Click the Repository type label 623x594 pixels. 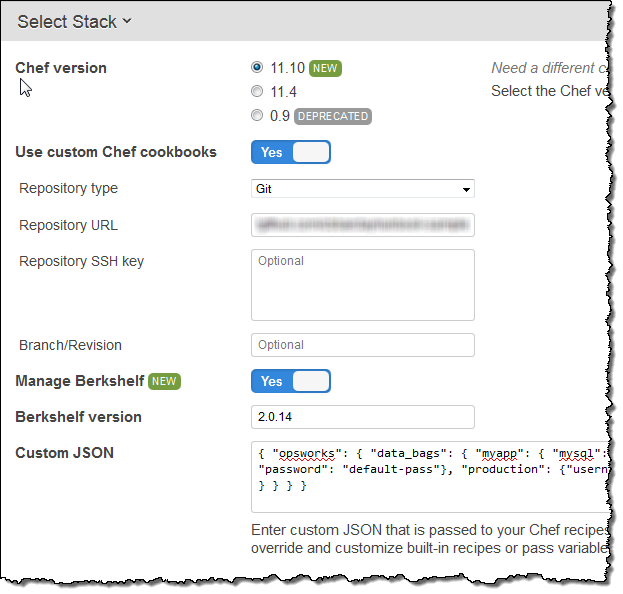pyautogui.click(x=68, y=188)
